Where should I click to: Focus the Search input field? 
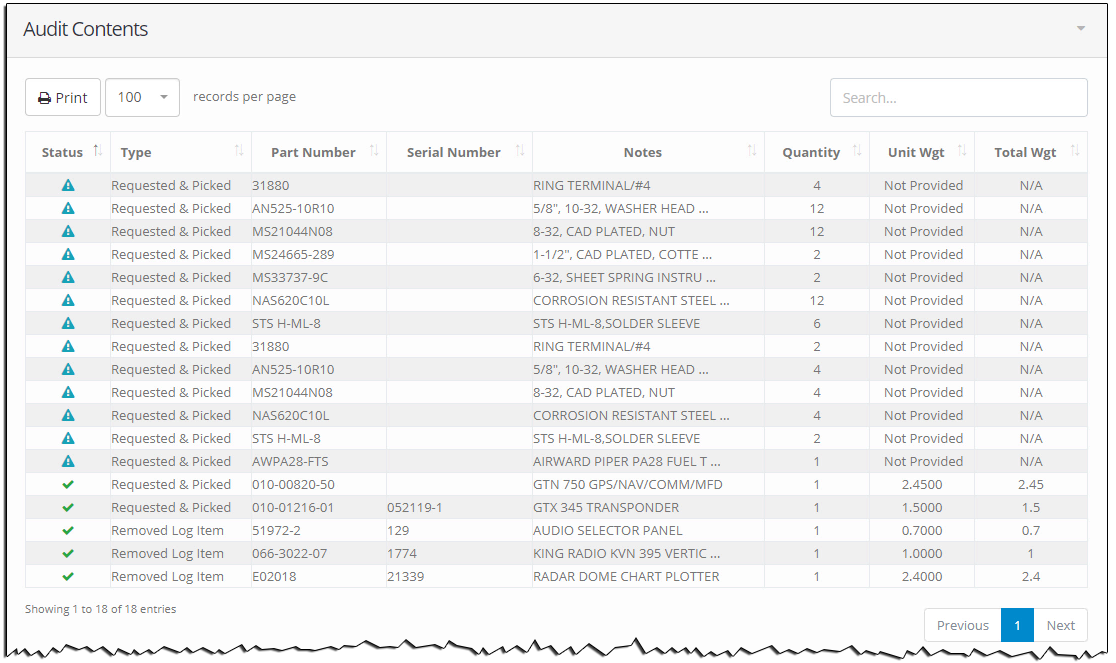[958, 97]
